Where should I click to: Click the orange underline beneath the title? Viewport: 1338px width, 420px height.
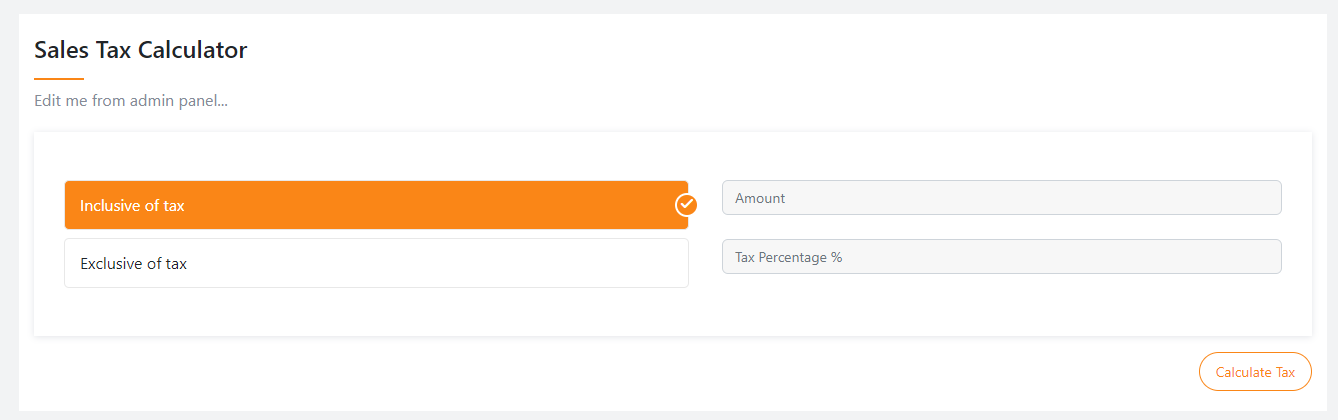59,78
